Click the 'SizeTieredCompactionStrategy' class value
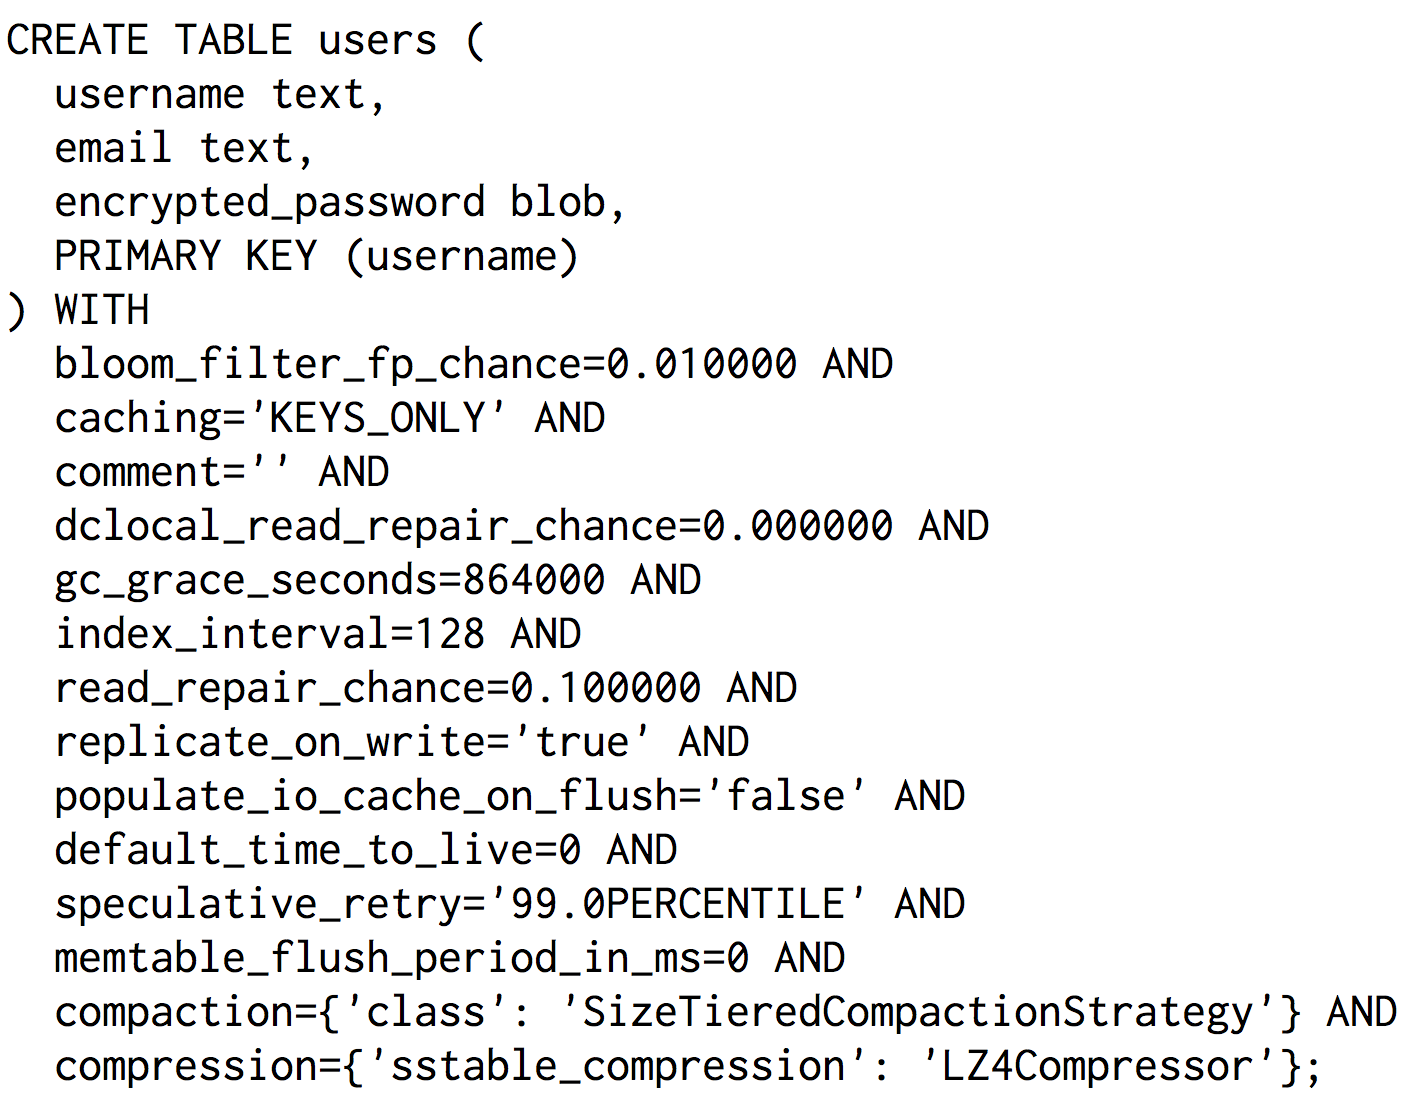This screenshot has height=1108, width=1416. (x=918, y=1012)
